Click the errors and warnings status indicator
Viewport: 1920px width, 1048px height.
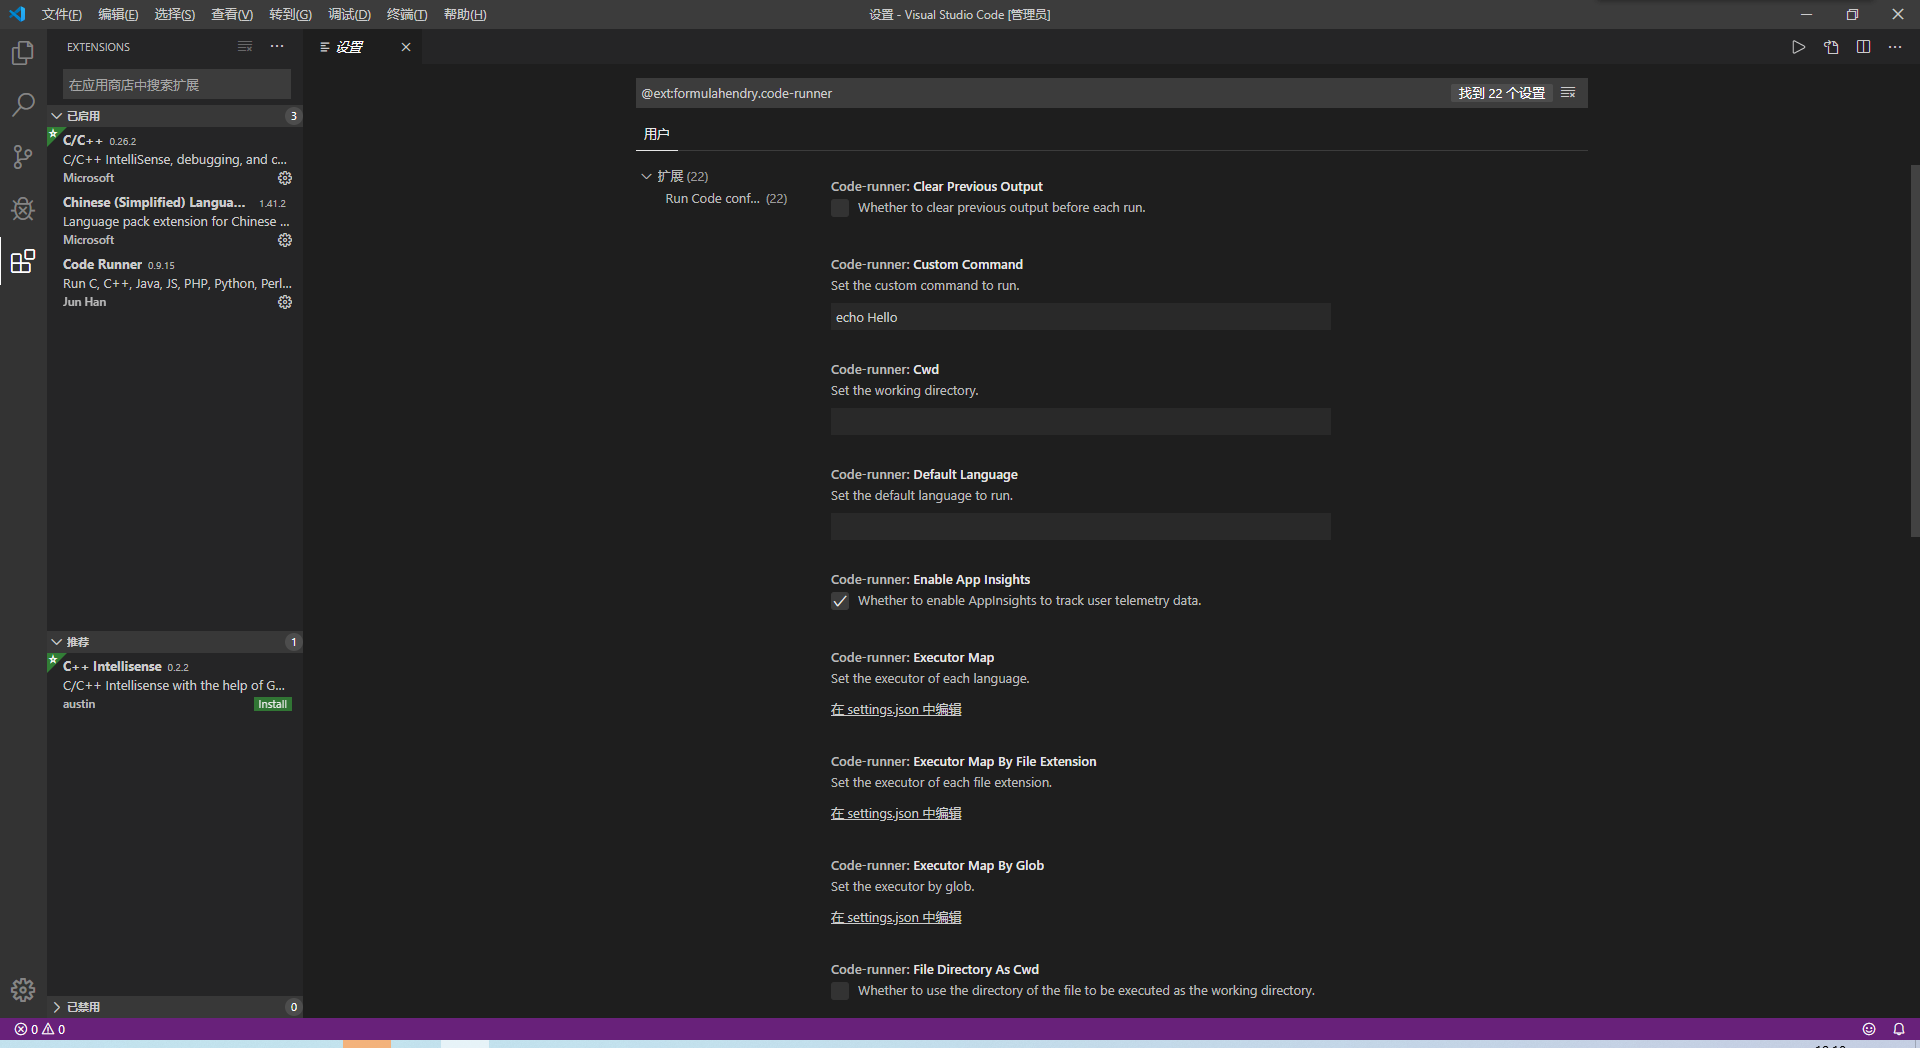tap(40, 1029)
